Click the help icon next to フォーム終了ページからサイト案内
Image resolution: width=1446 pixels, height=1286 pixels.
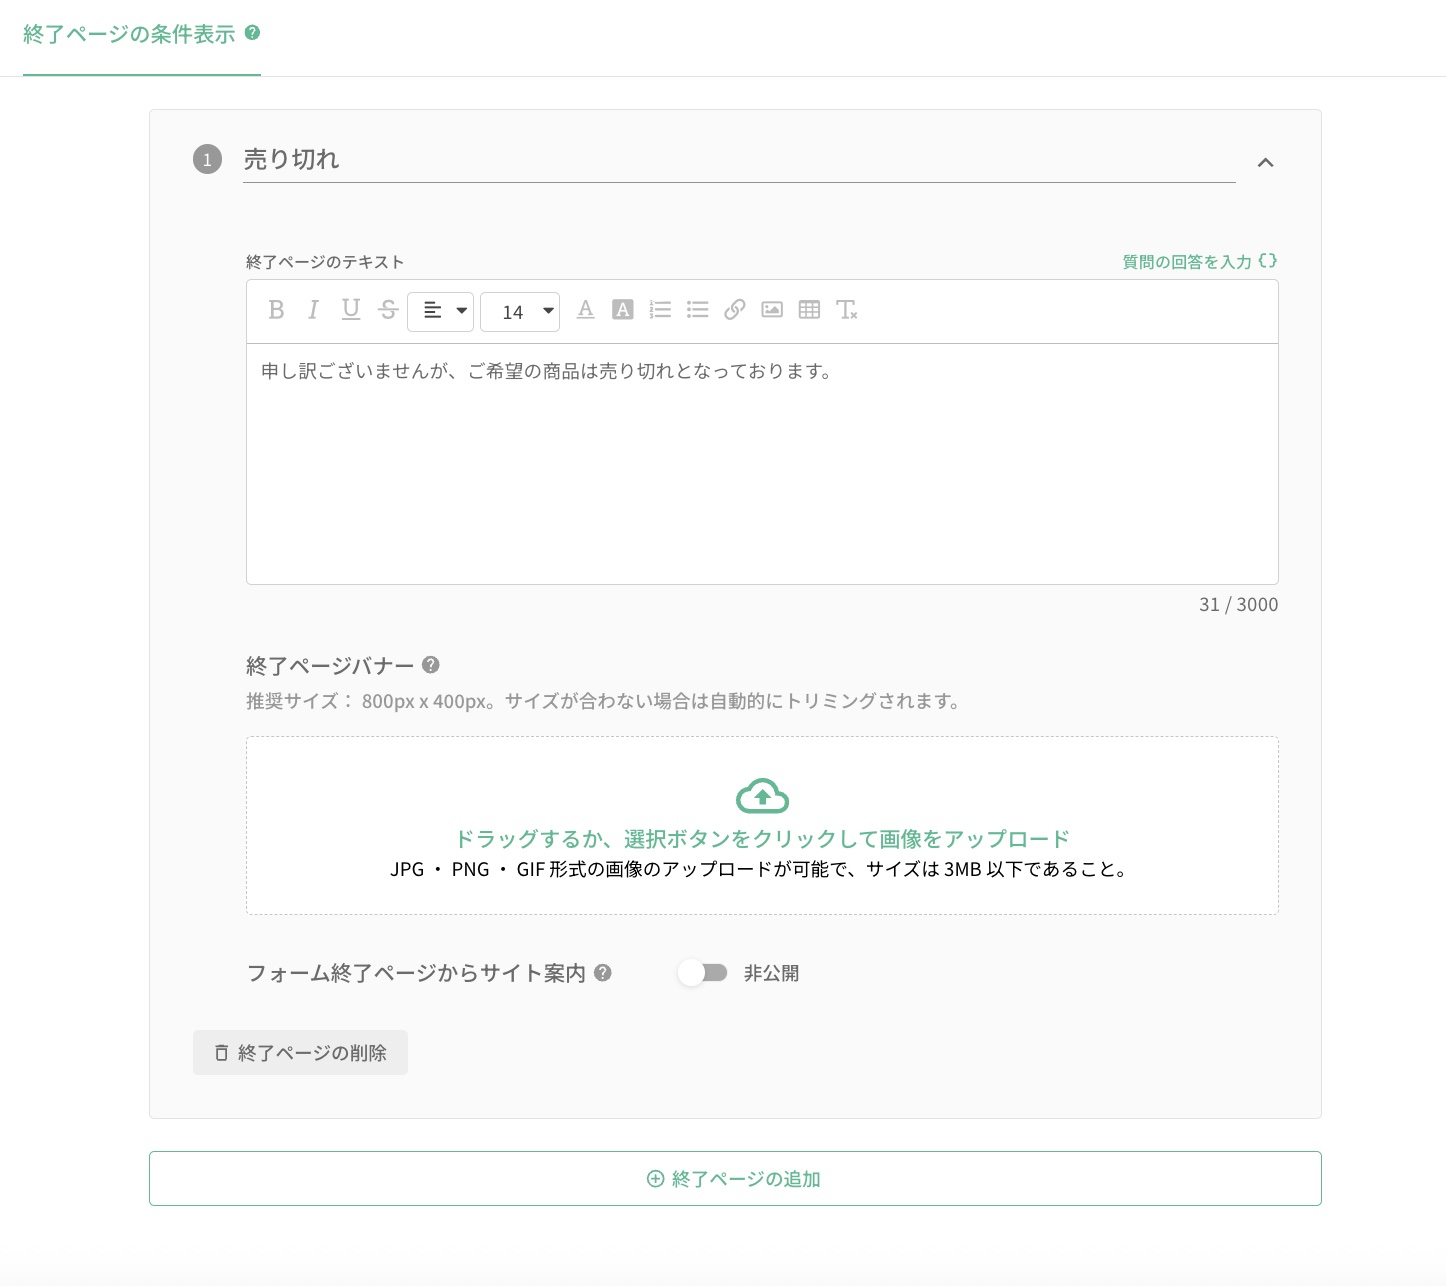603,973
